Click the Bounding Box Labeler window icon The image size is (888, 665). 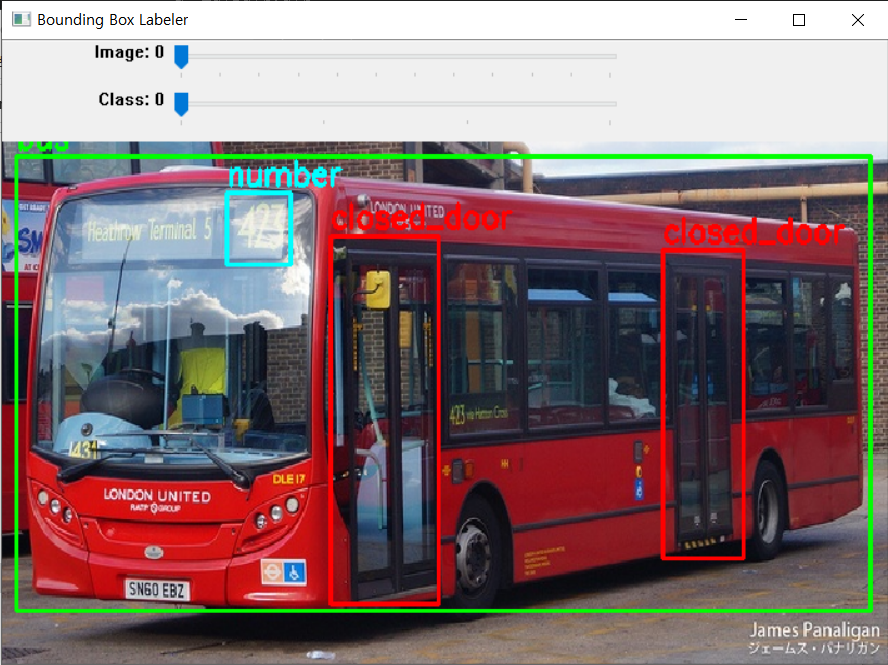22,20
